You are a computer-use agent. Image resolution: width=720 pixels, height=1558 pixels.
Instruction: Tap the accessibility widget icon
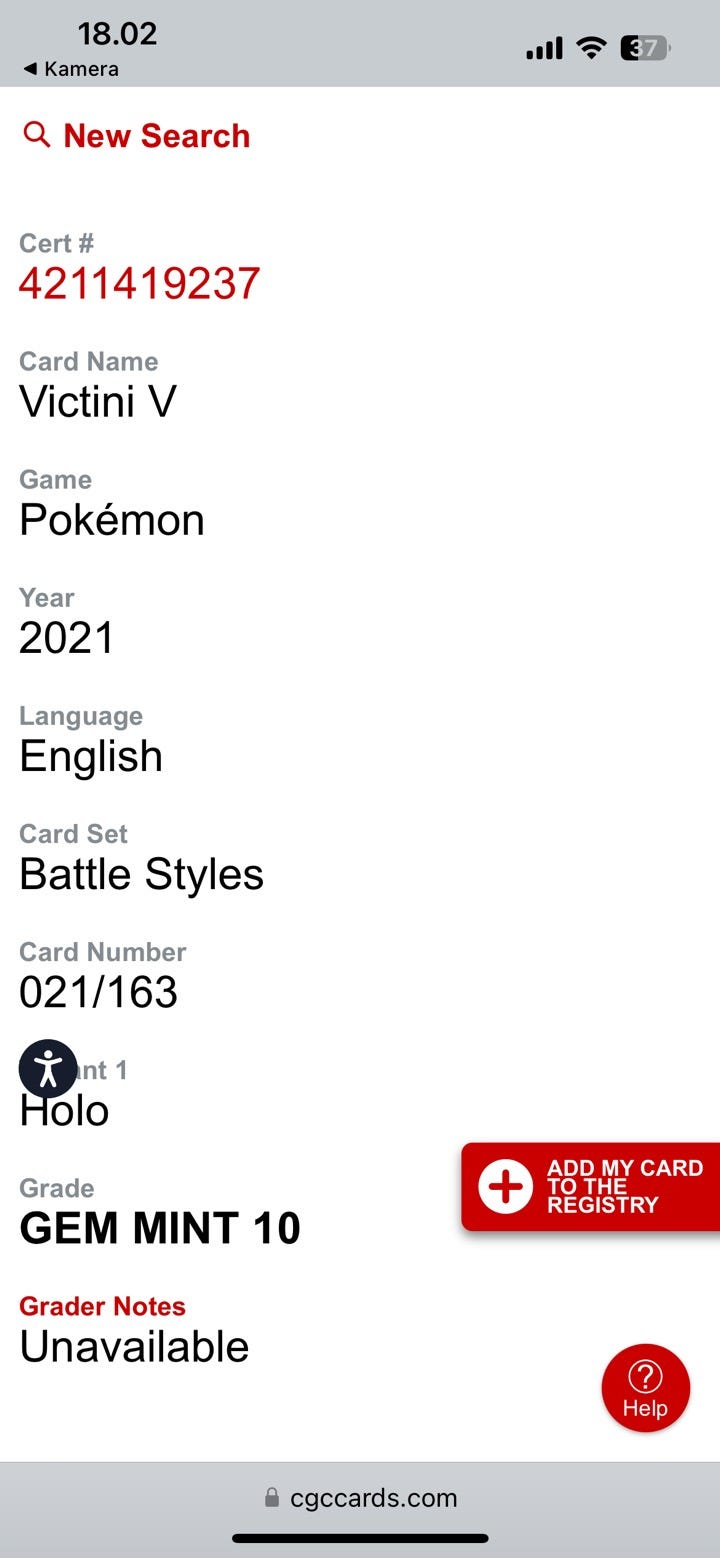point(48,1069)
